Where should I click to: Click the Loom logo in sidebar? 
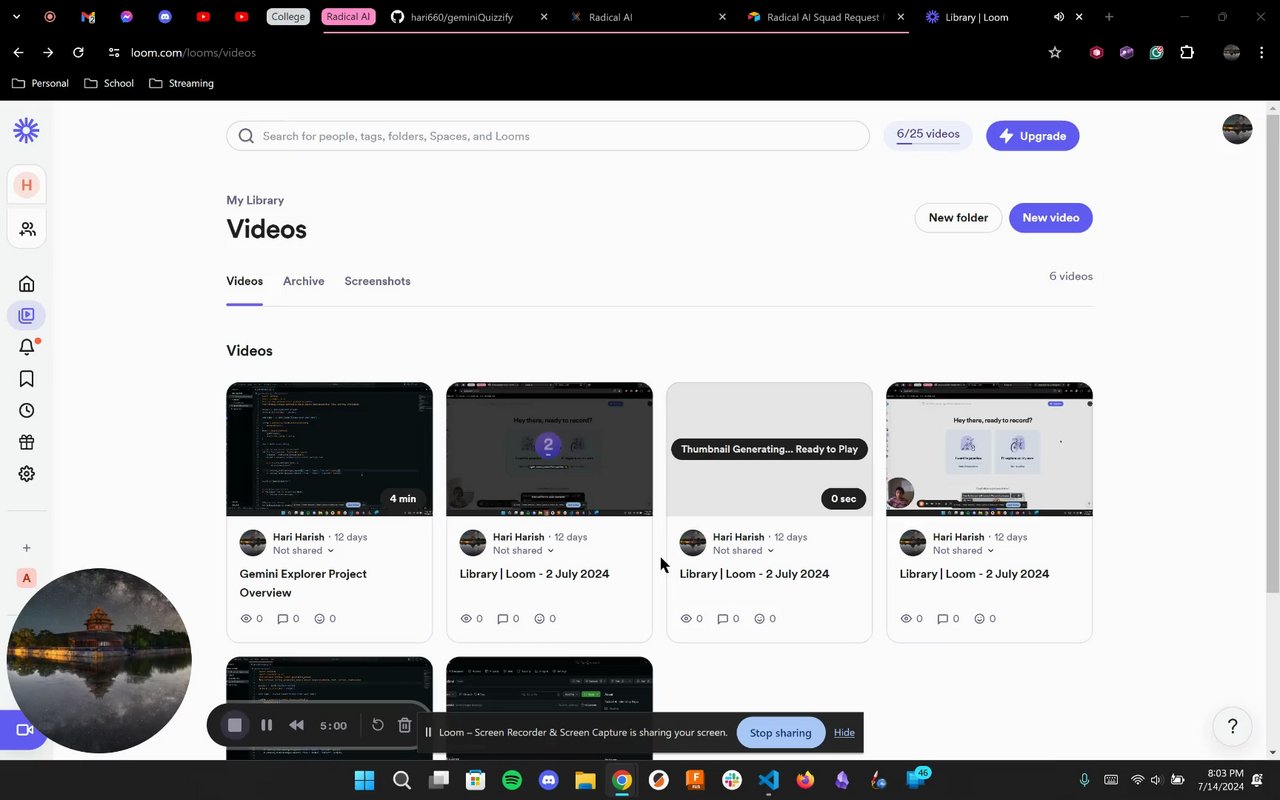pos(26,130)
